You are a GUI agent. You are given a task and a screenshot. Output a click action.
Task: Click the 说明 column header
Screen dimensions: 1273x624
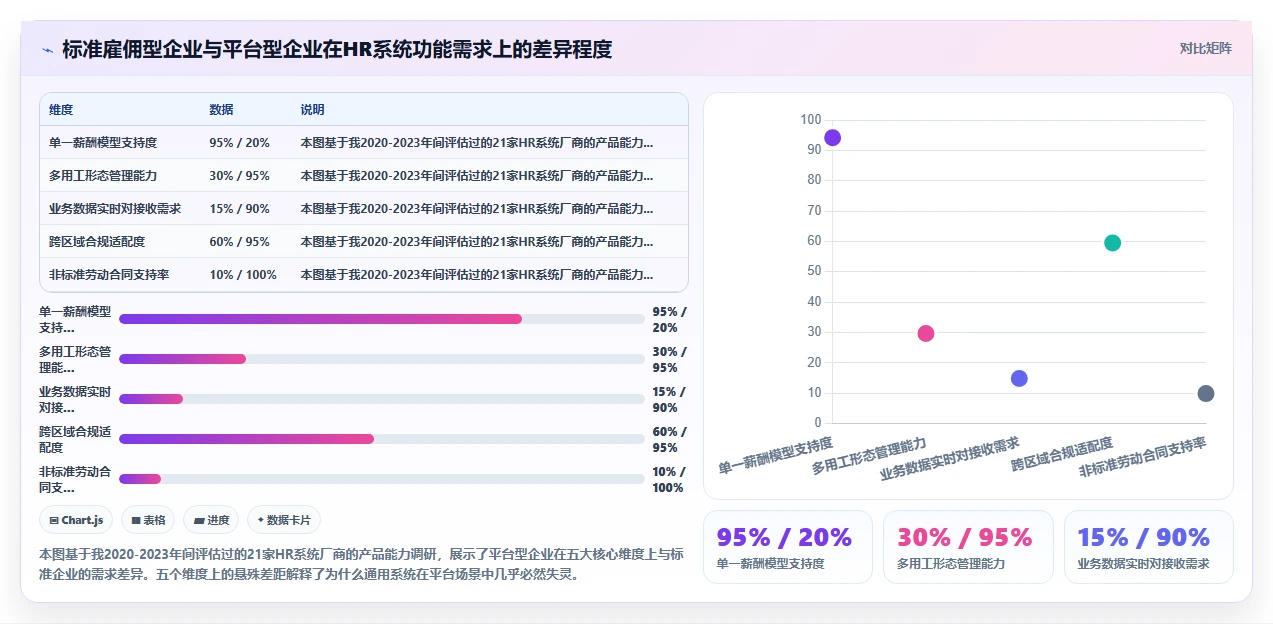pyautogui.click(x=312, y=110)
